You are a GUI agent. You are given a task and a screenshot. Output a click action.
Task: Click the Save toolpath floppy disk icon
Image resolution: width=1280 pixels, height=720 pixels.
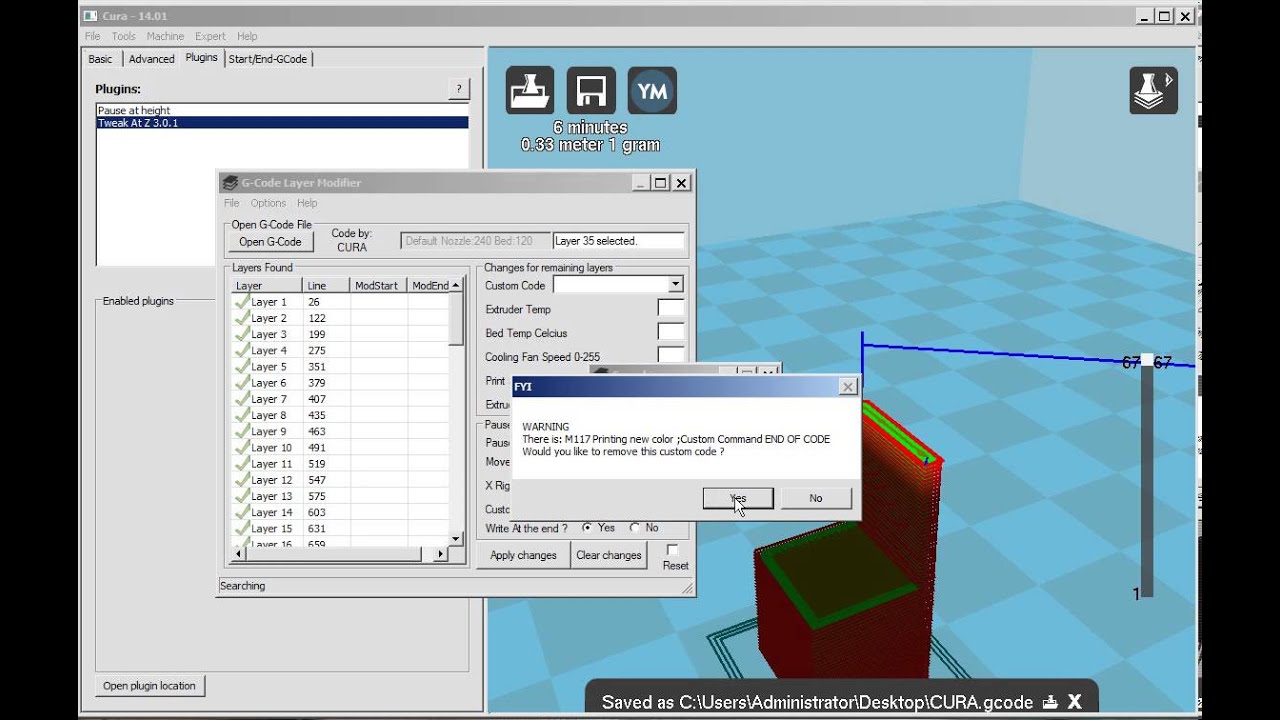pos(591,91)
